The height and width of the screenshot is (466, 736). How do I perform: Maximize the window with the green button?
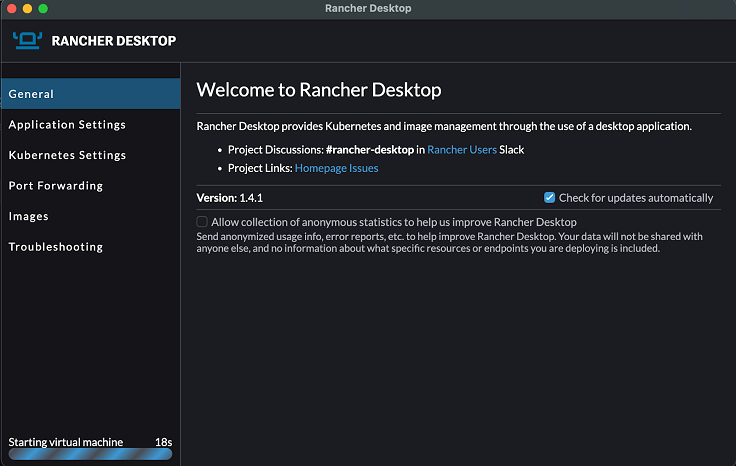(x=43, y=8)
